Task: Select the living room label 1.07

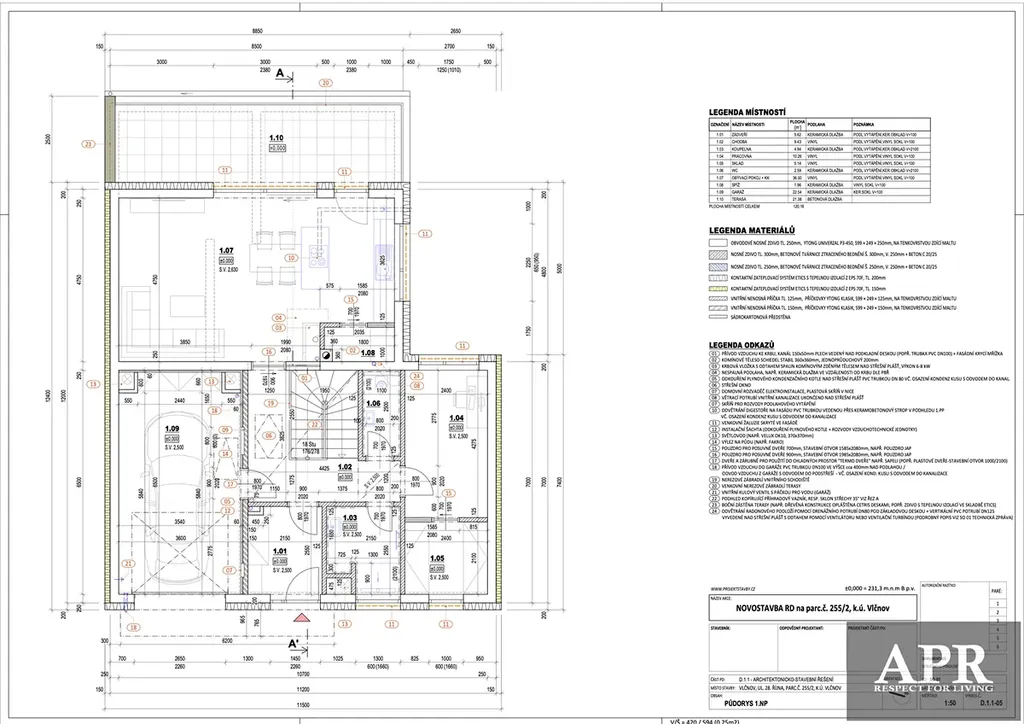Action: (x=226, y=250)
